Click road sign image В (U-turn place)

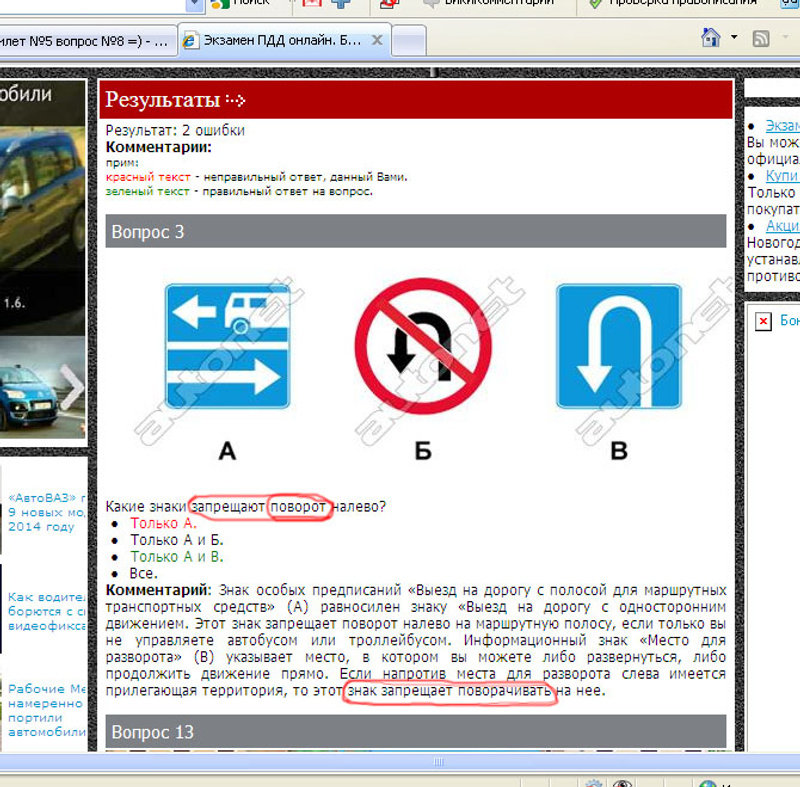[619, 346]
